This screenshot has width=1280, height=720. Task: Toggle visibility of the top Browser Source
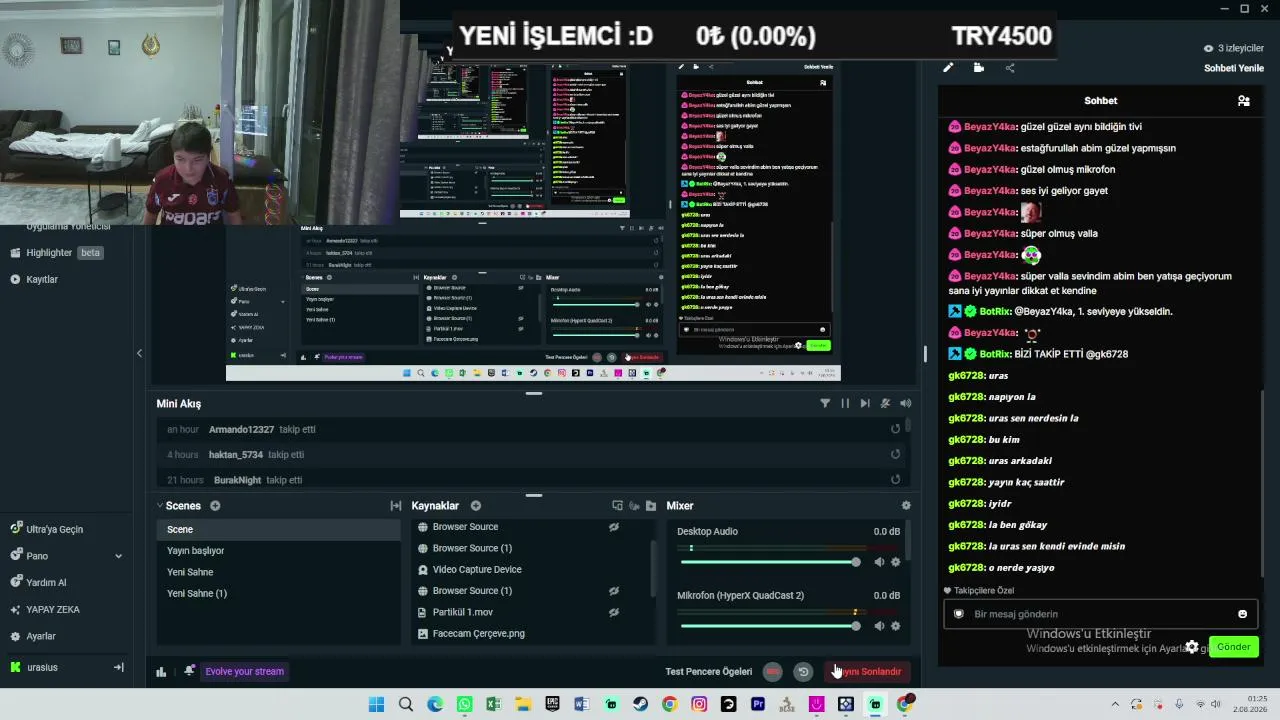[x=614, y=527]
